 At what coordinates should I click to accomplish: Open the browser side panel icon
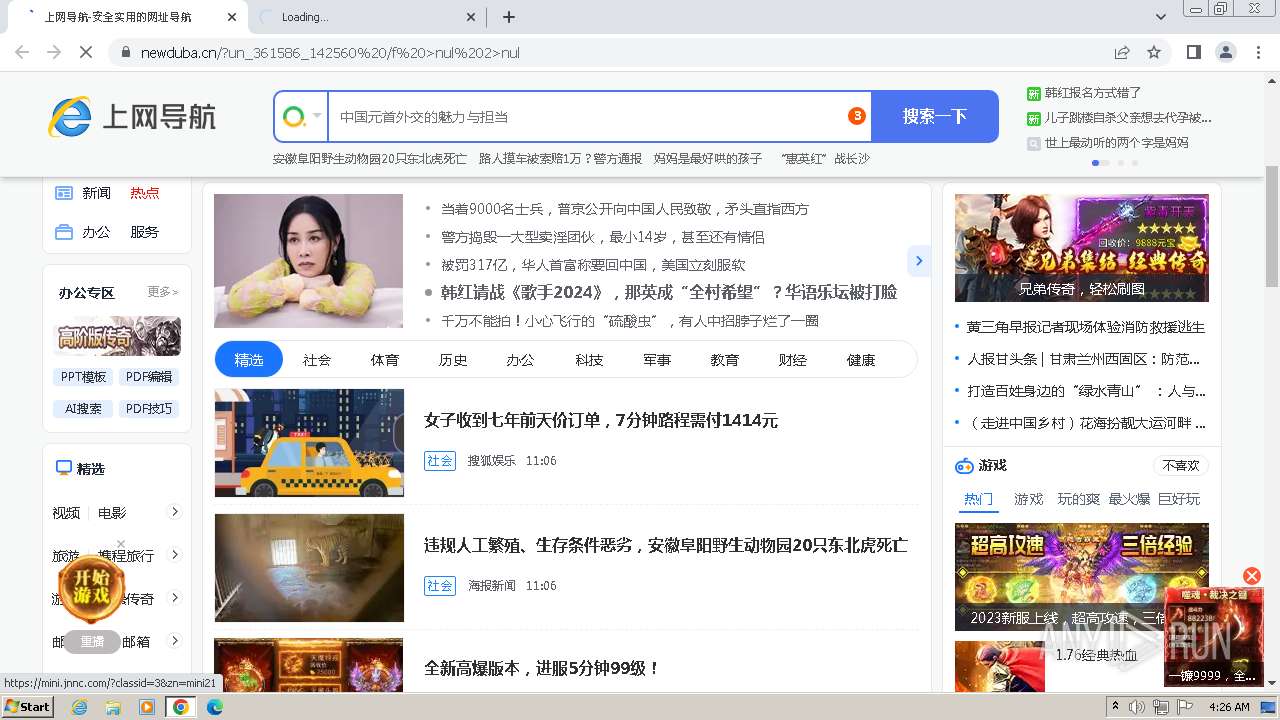coord(1193,52)
